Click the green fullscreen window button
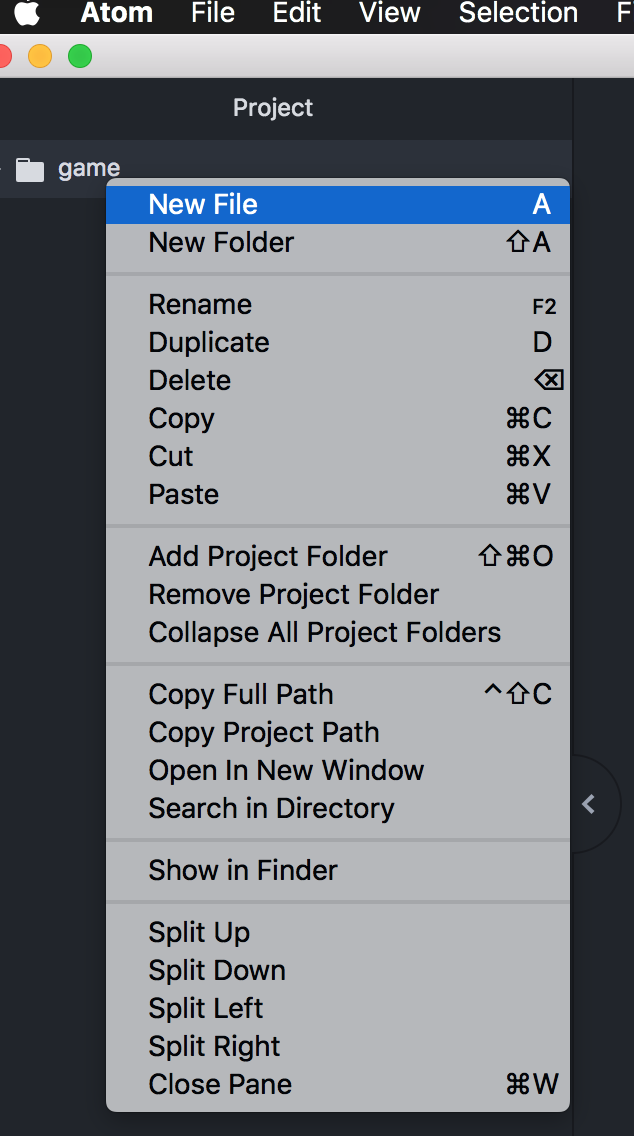Screen dimensions: 634x1136 (x=80, y=56)
